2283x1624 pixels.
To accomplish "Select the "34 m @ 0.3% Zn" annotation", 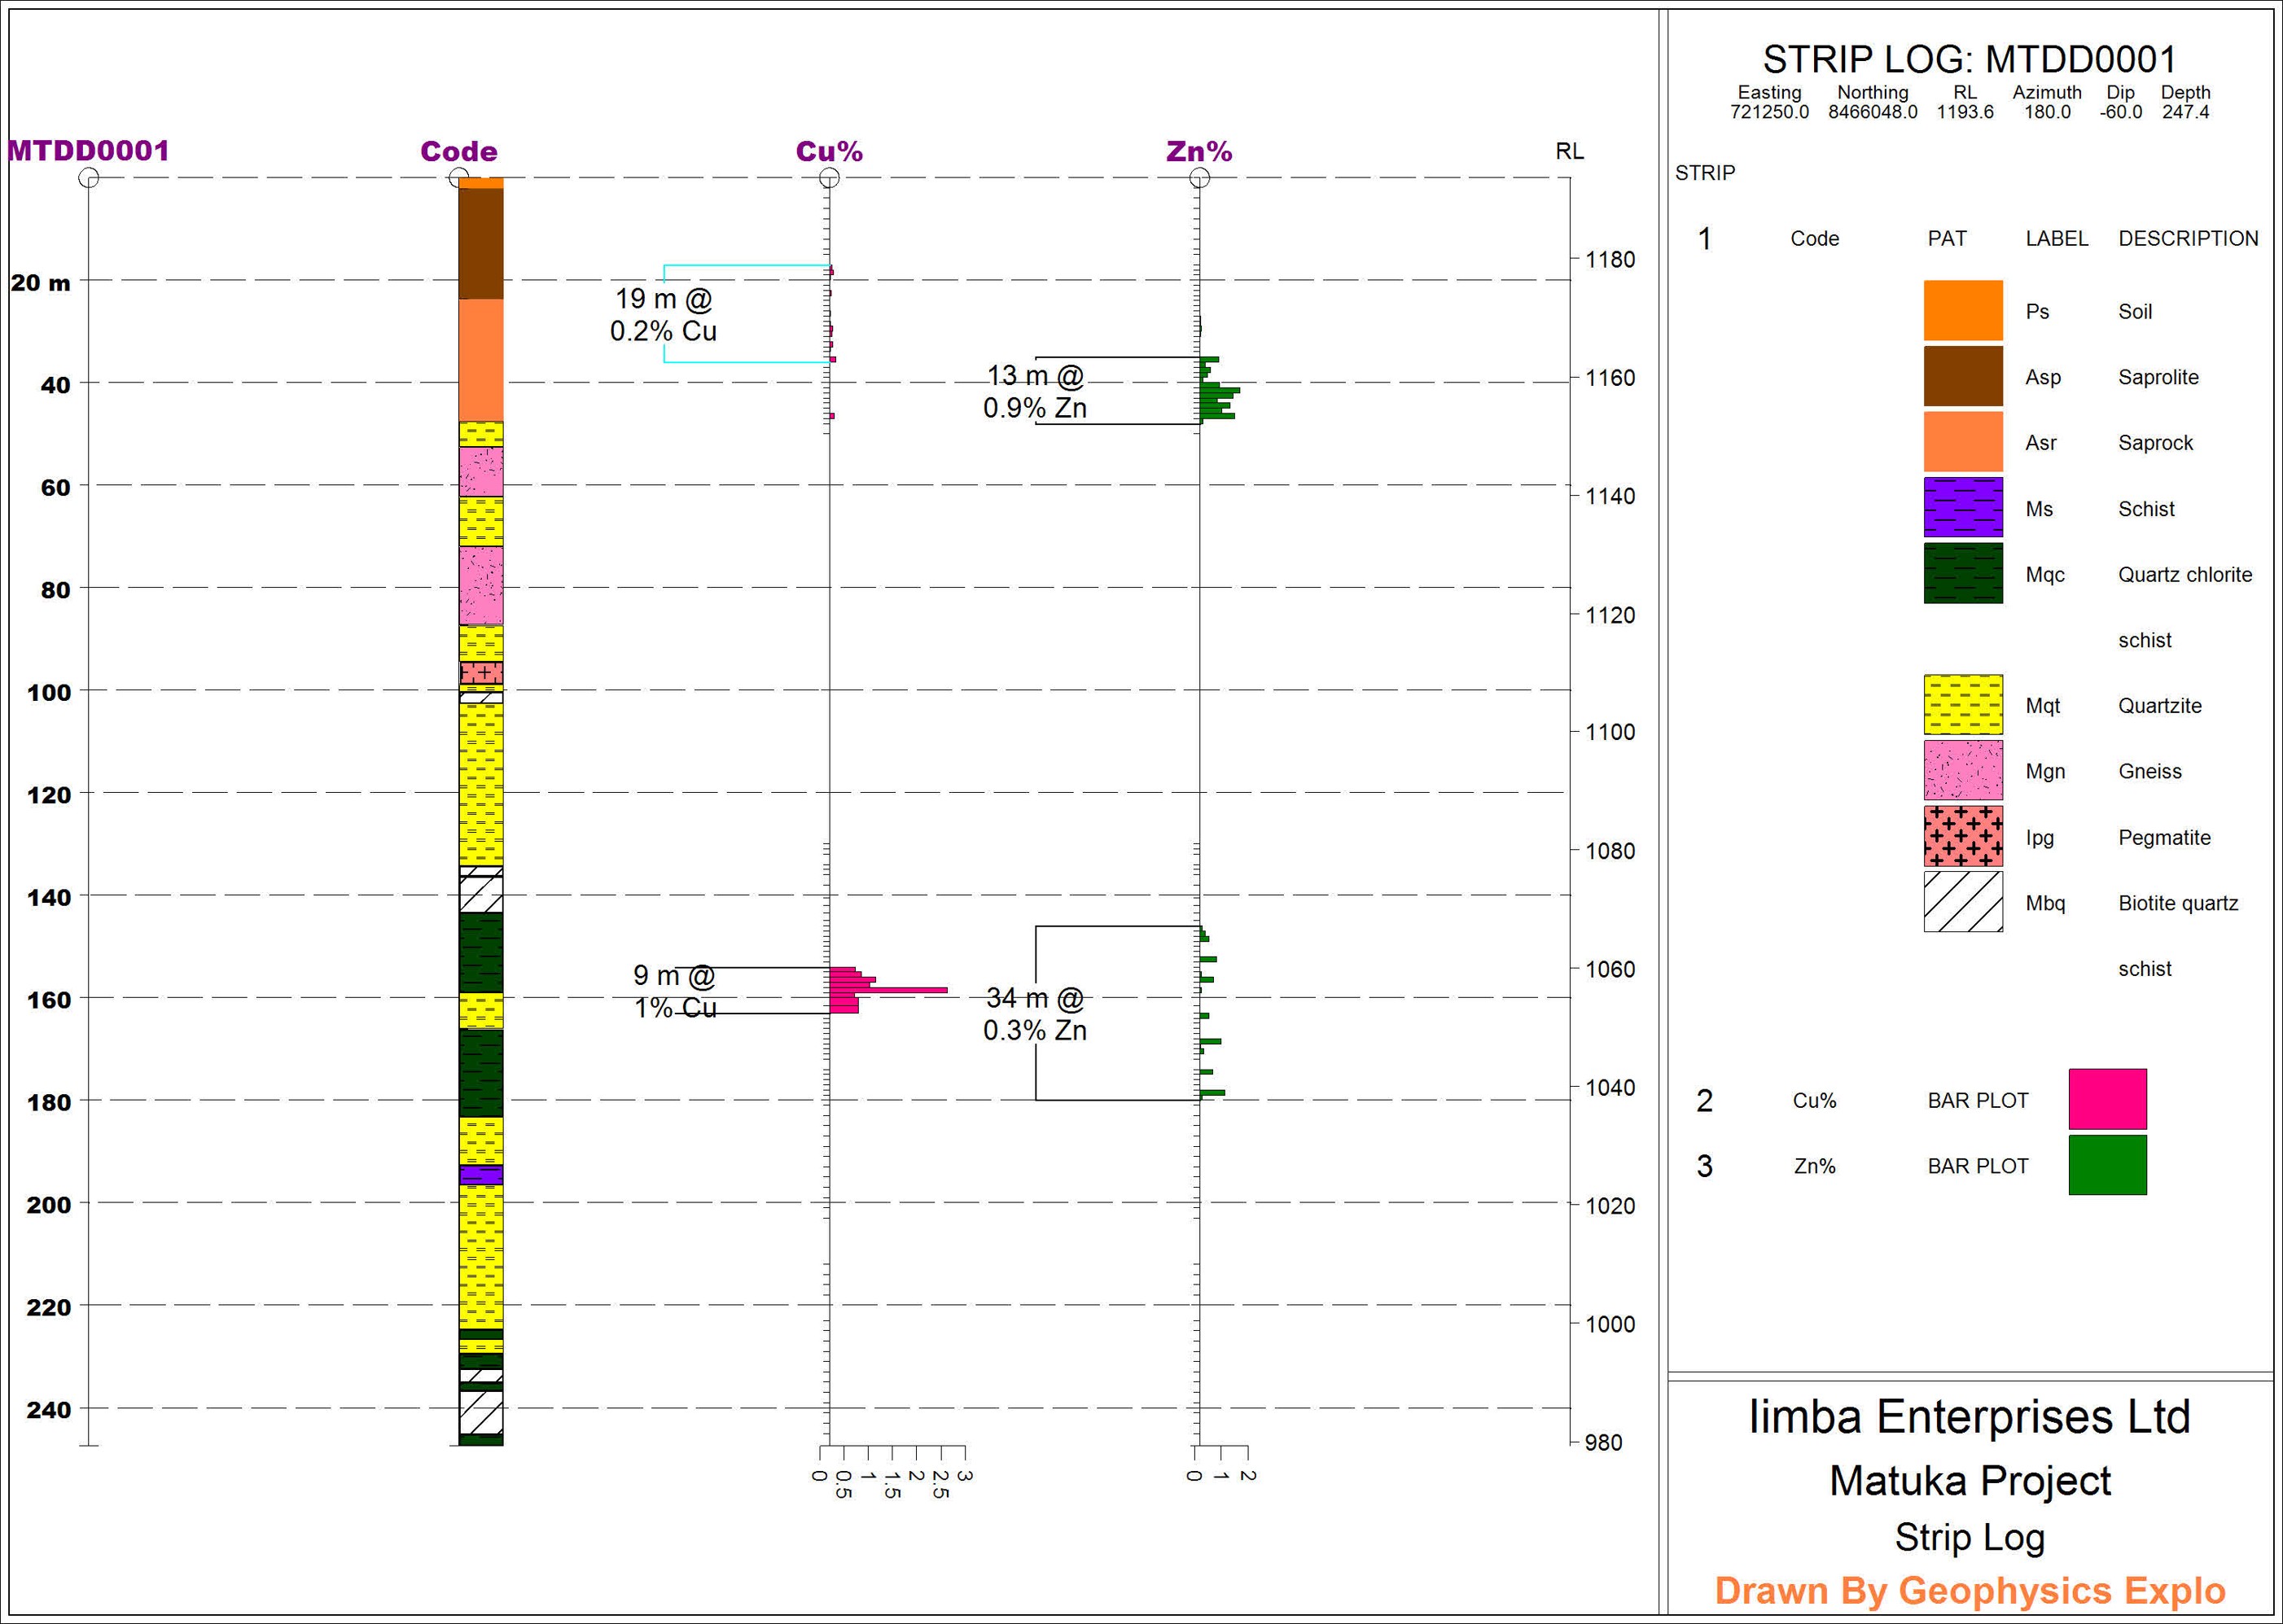I will (x=1035, y=1014).
